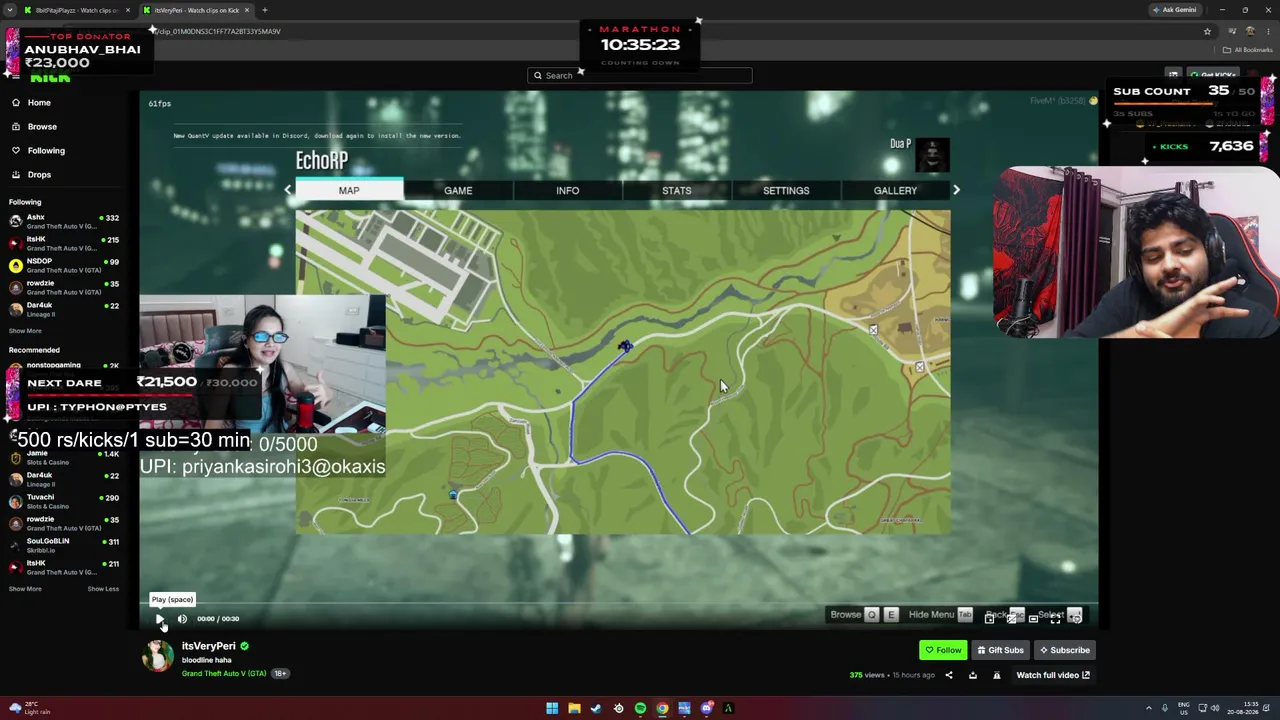Click the video seek progress bar
Screen dimensions: 1280x720
click(x=619, y=604)
